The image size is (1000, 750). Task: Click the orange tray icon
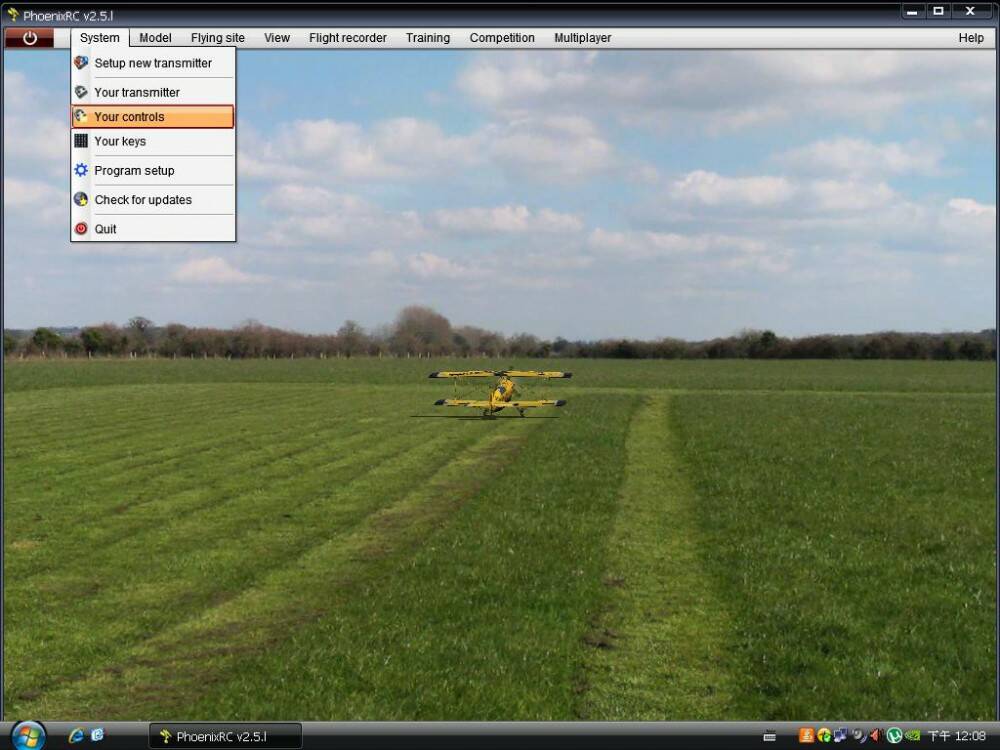807,735
